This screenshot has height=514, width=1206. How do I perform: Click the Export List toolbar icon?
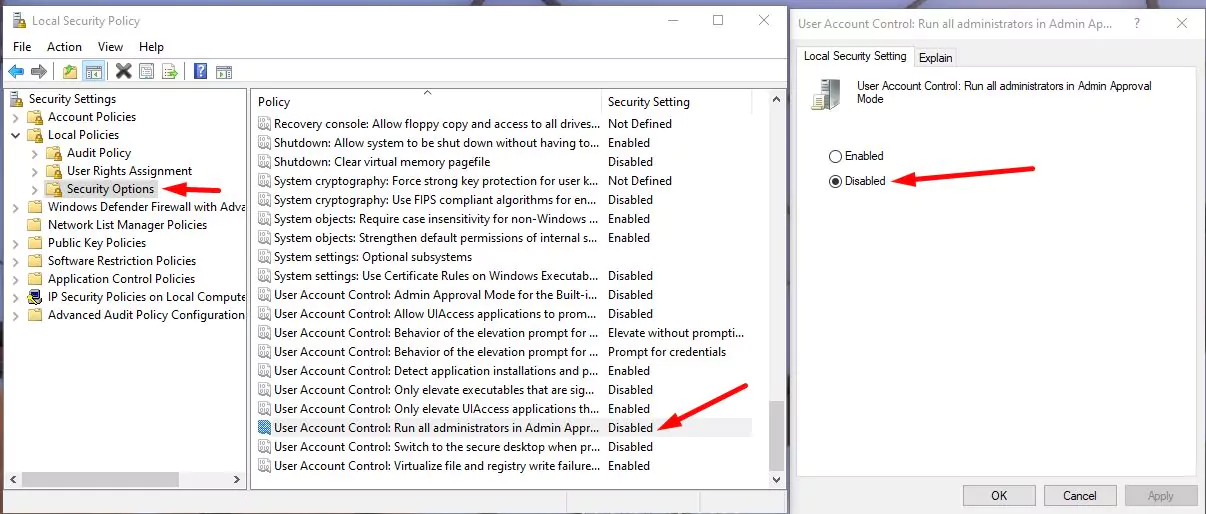(x=170, y=71)
